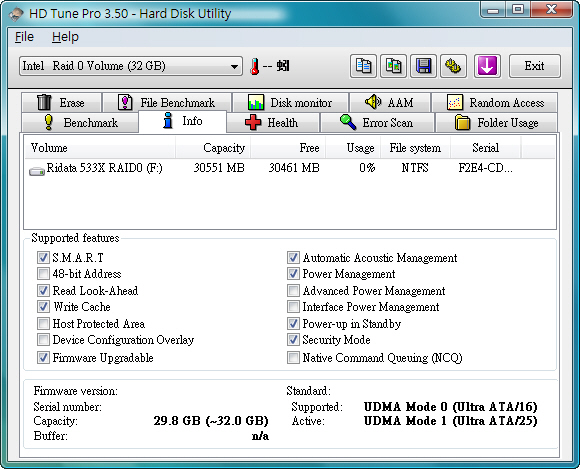Toggle the Host Protected Area checkbox
580x469 pixels.
point(43,324)
